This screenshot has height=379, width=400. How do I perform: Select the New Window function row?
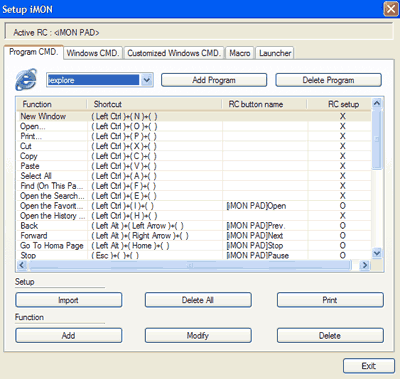point(194,116)
